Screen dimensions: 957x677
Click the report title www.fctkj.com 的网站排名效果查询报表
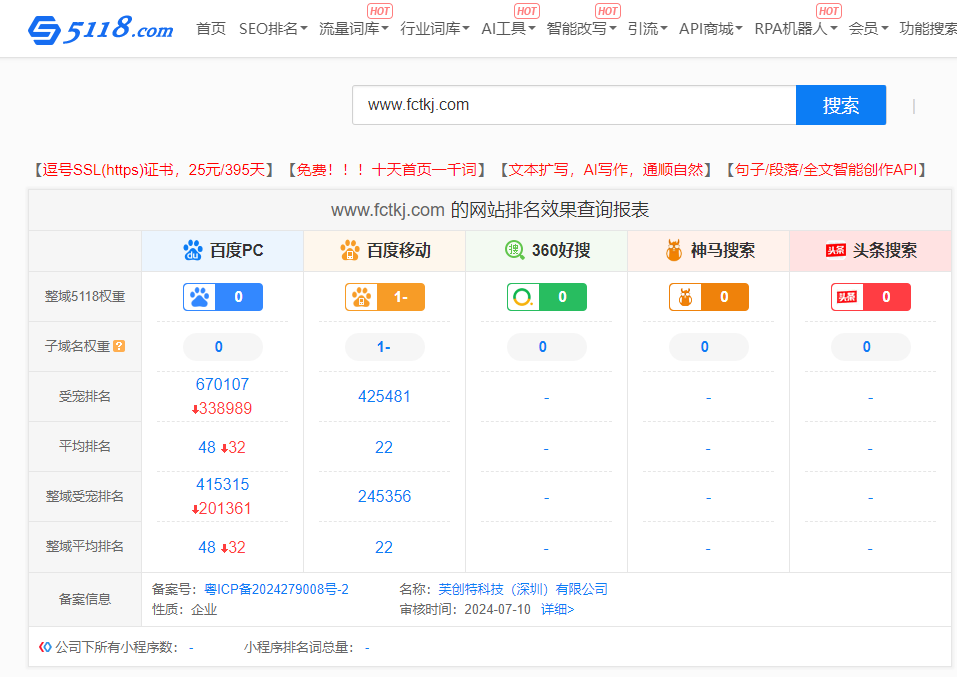click(489, 210)
